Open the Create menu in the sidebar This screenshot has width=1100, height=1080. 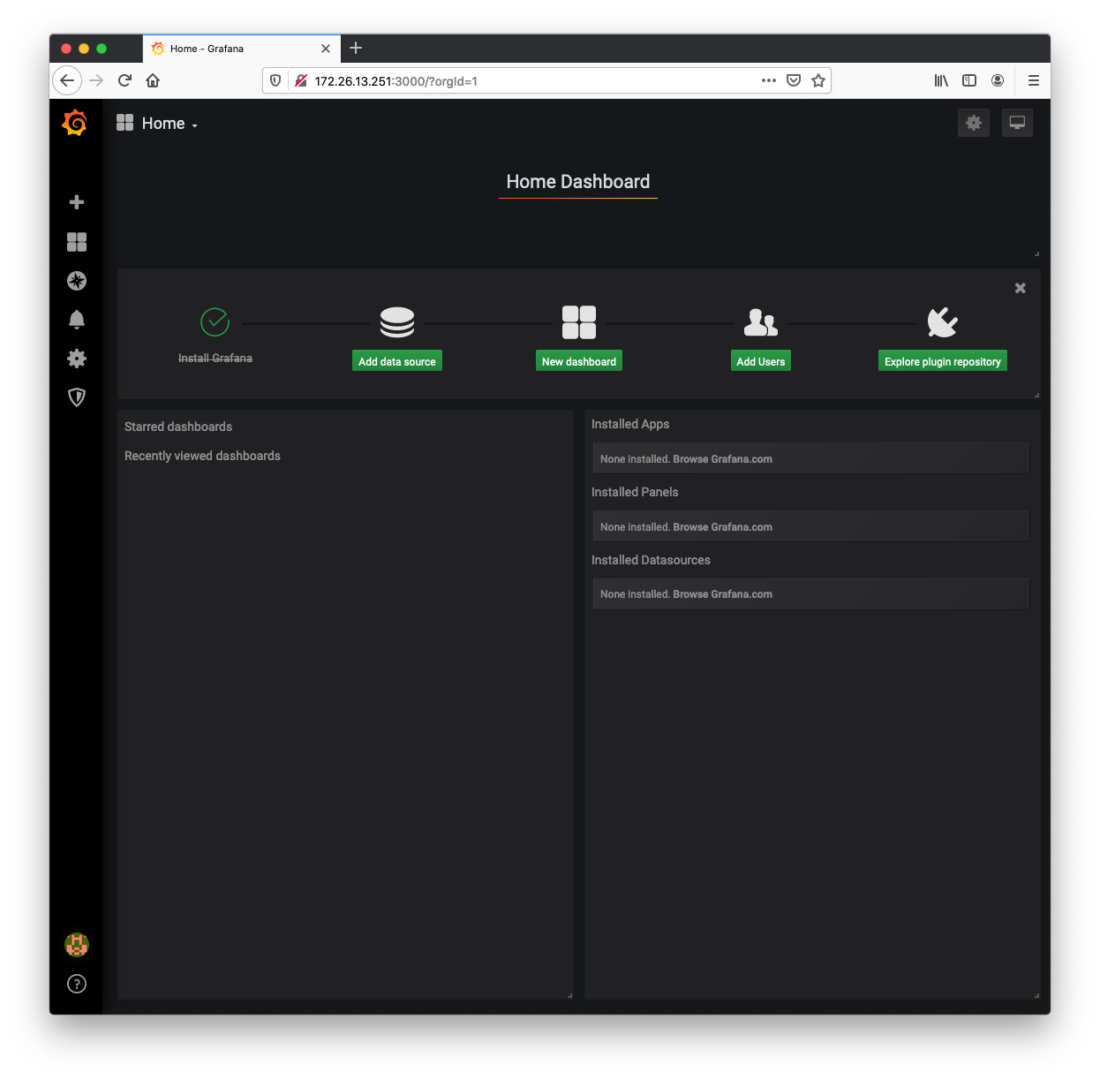(76, 201)
